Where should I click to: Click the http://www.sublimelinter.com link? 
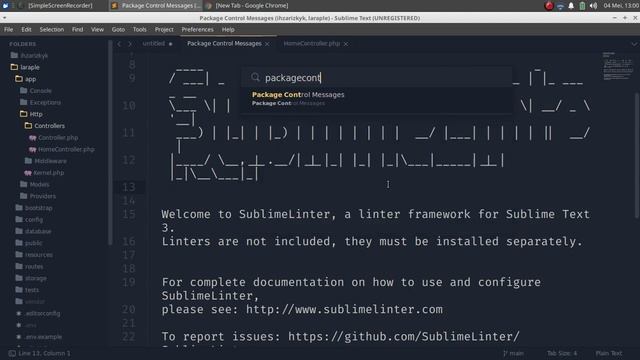click(x=344, y=309)
